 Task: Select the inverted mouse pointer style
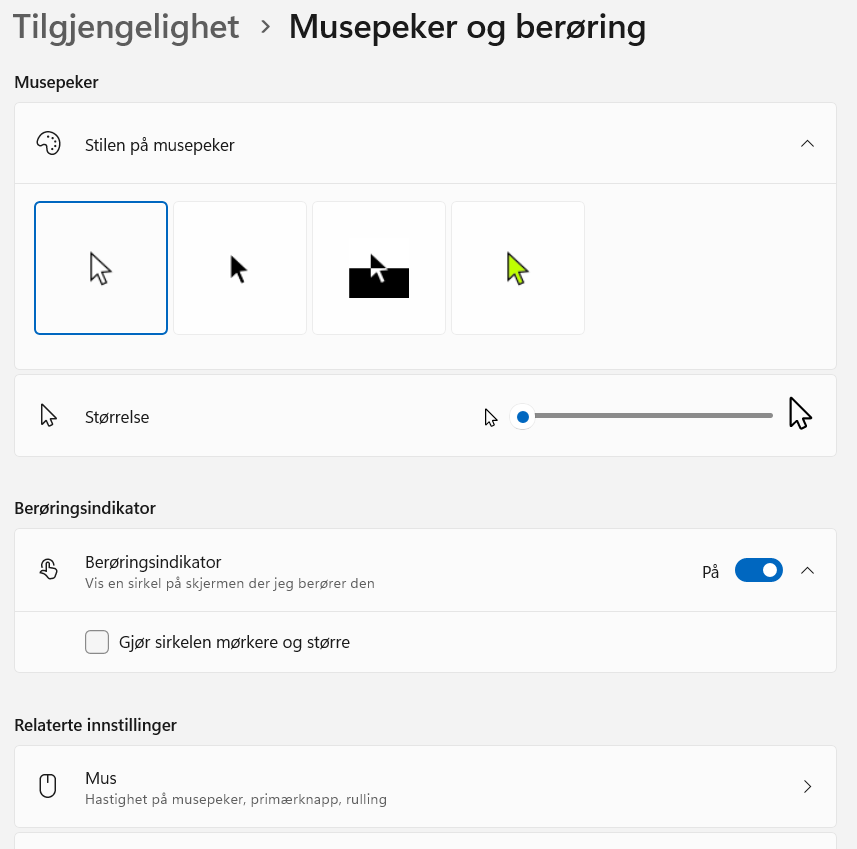(379, 268)
